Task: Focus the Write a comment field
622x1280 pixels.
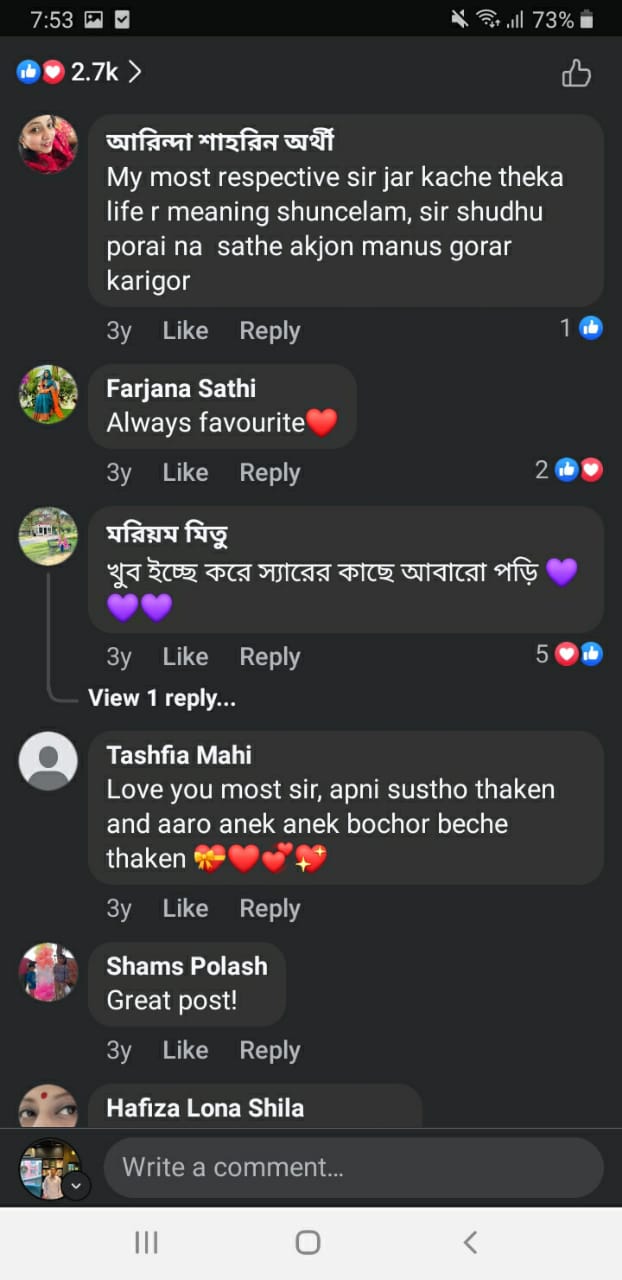Action: coord(353,1167)
